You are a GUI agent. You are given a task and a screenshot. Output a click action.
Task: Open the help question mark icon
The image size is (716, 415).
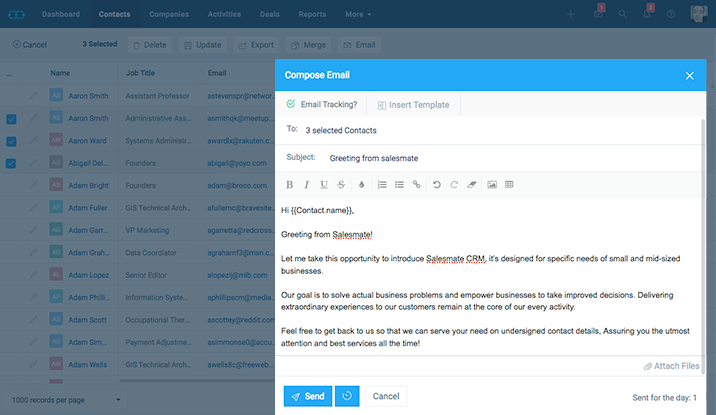coord(671,14)
